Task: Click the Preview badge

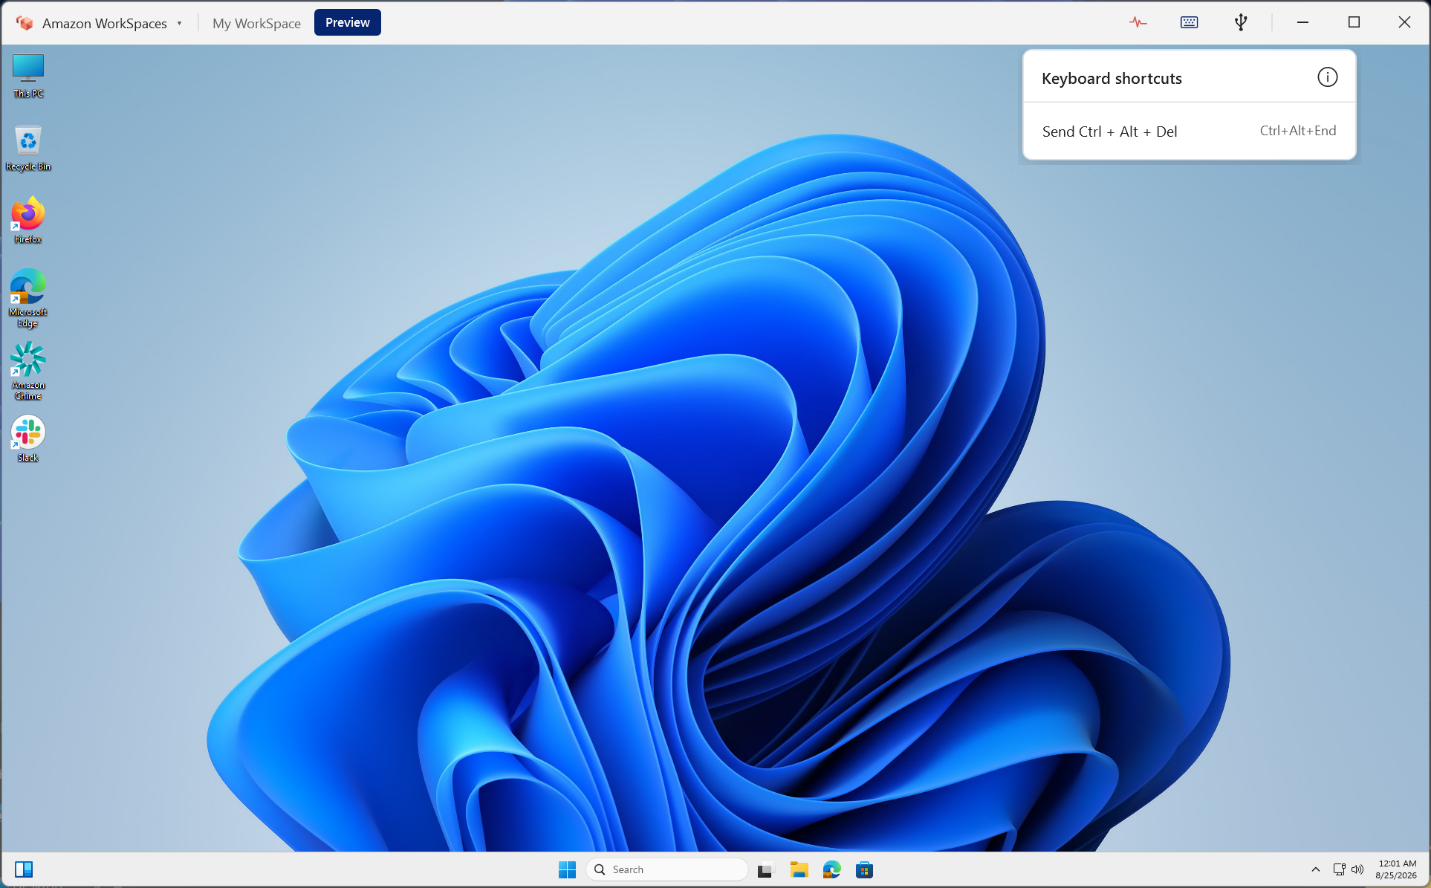Action: [x=347, y=22]
